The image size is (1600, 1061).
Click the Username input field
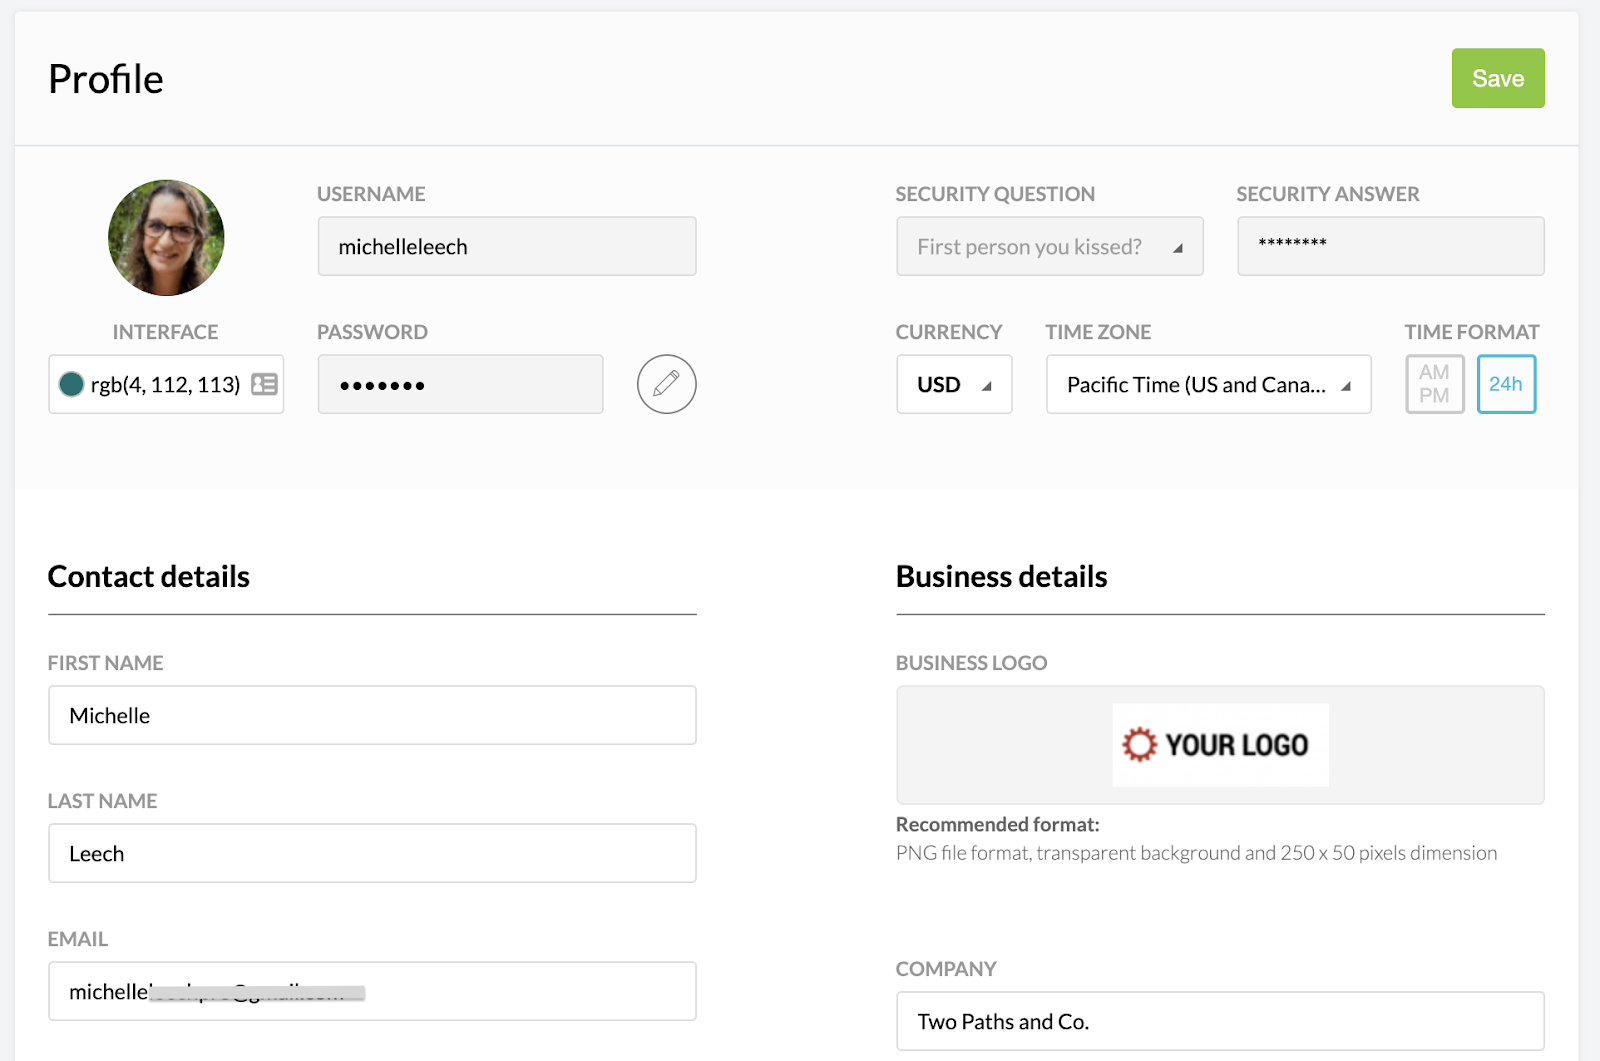pyautogui.click(x=506, y=247)
